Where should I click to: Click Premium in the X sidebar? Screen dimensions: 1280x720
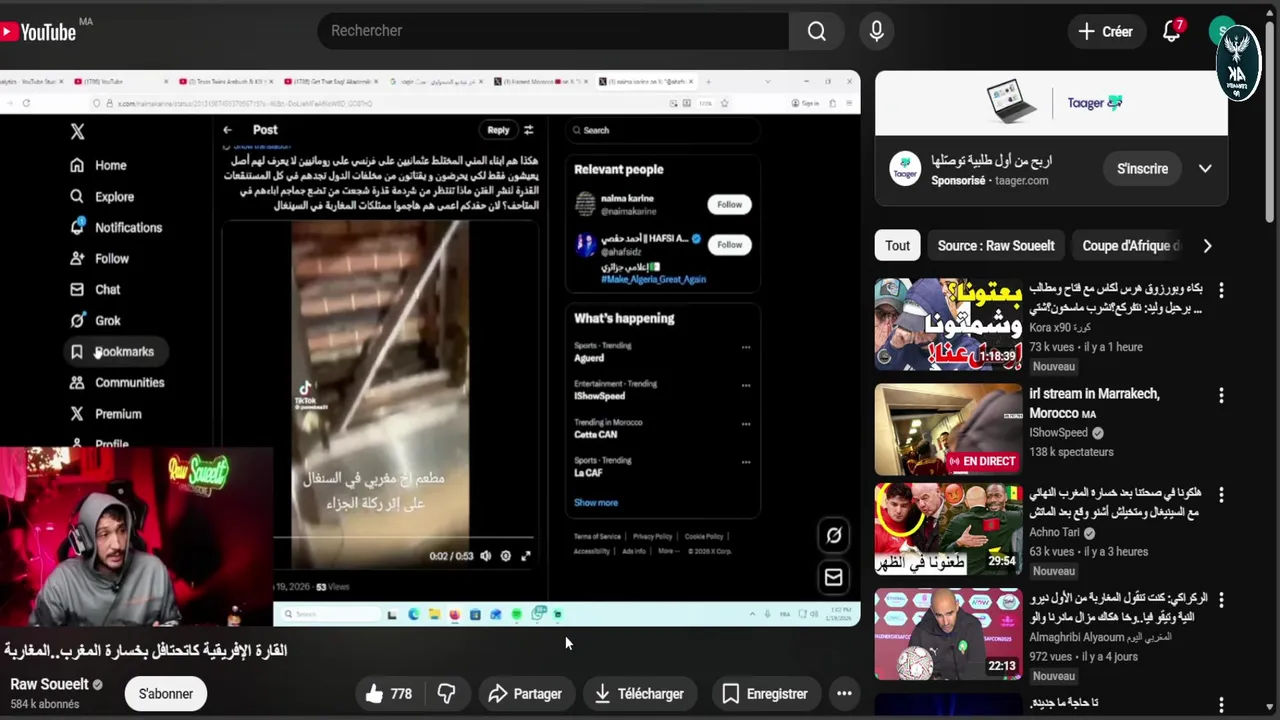coord(106,413)
